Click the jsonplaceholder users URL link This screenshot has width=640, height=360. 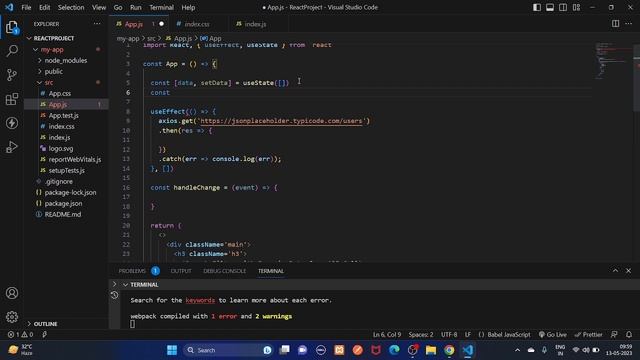(281, 121)
